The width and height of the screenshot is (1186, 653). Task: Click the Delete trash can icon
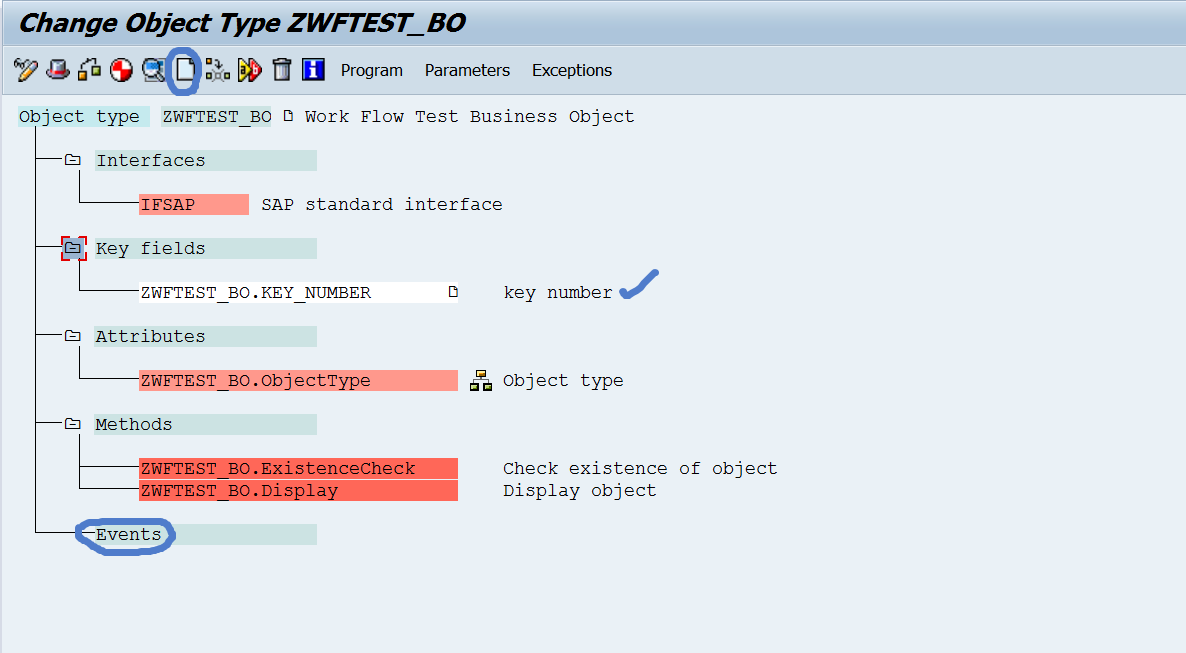click(x=281, y=70)
